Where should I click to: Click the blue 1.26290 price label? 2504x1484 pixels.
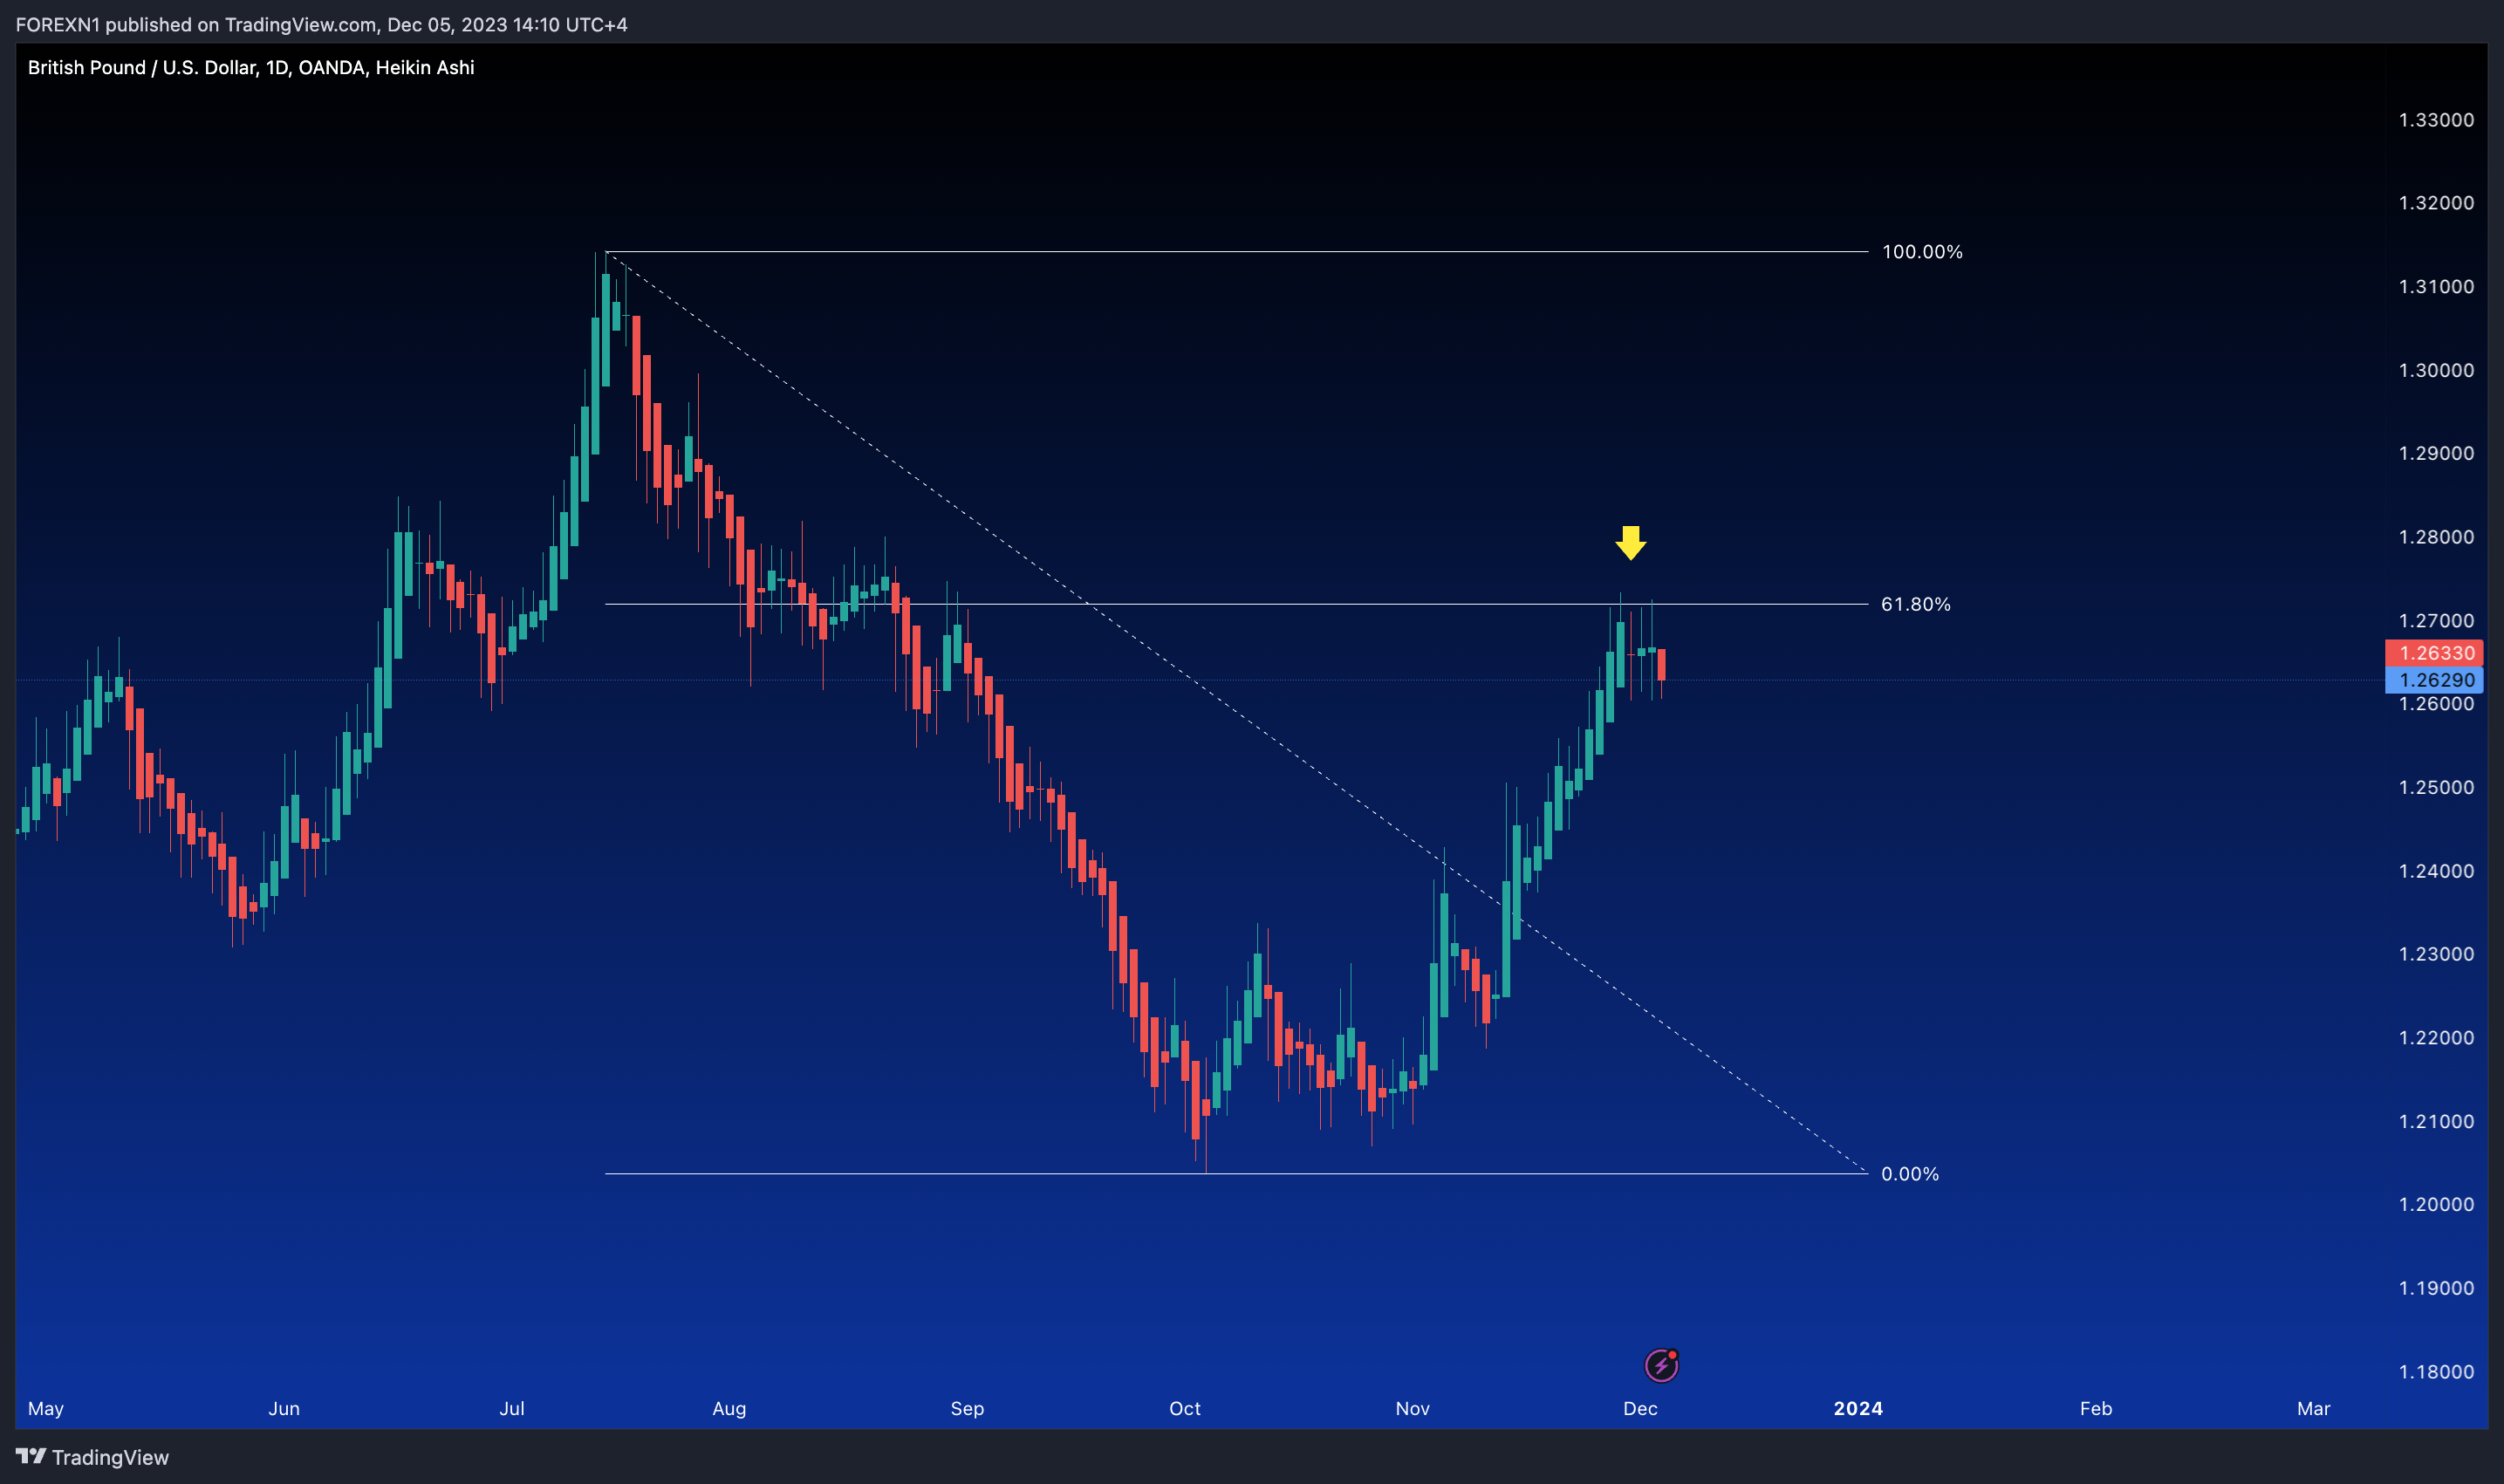[x=2434, y=680]
